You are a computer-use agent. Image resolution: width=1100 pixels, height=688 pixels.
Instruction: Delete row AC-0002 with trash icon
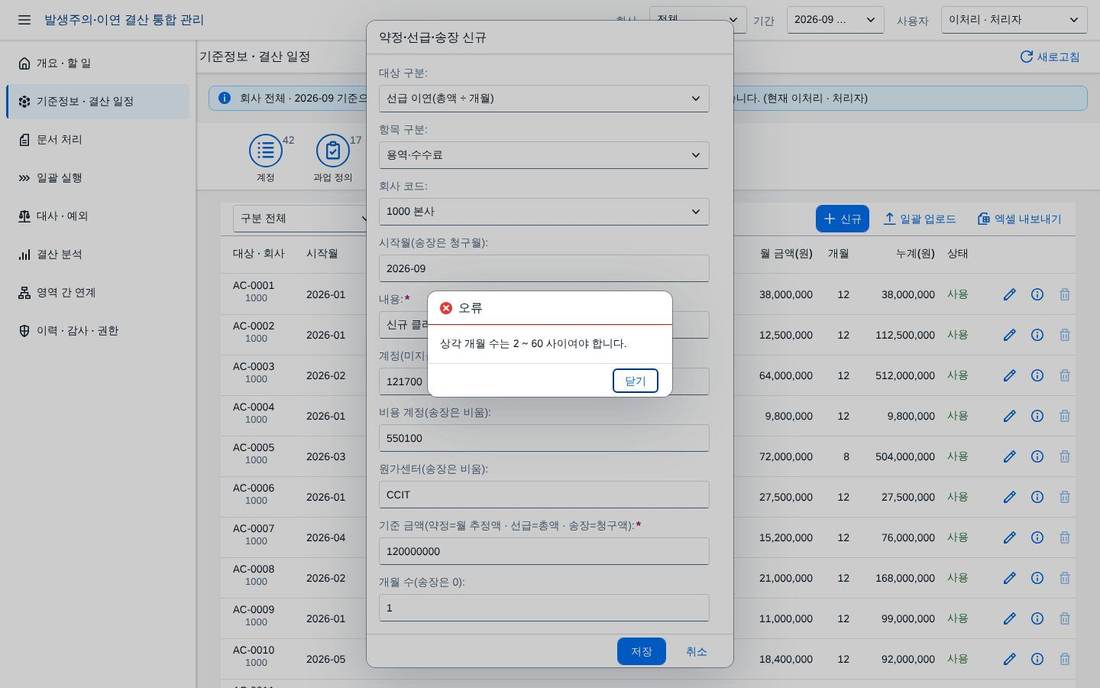[1064, 335]
